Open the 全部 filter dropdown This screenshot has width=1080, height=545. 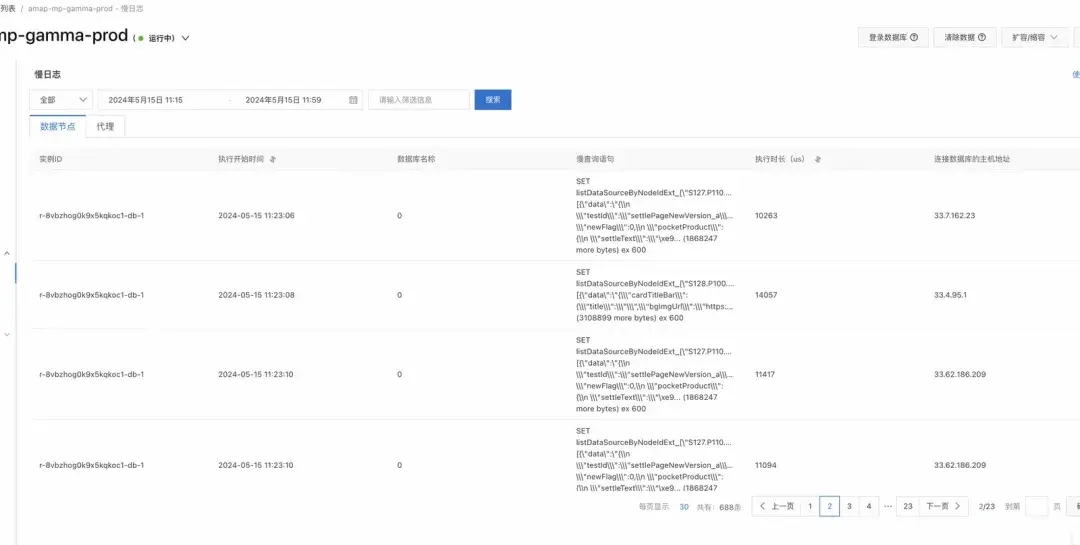(x=61, y=100)
